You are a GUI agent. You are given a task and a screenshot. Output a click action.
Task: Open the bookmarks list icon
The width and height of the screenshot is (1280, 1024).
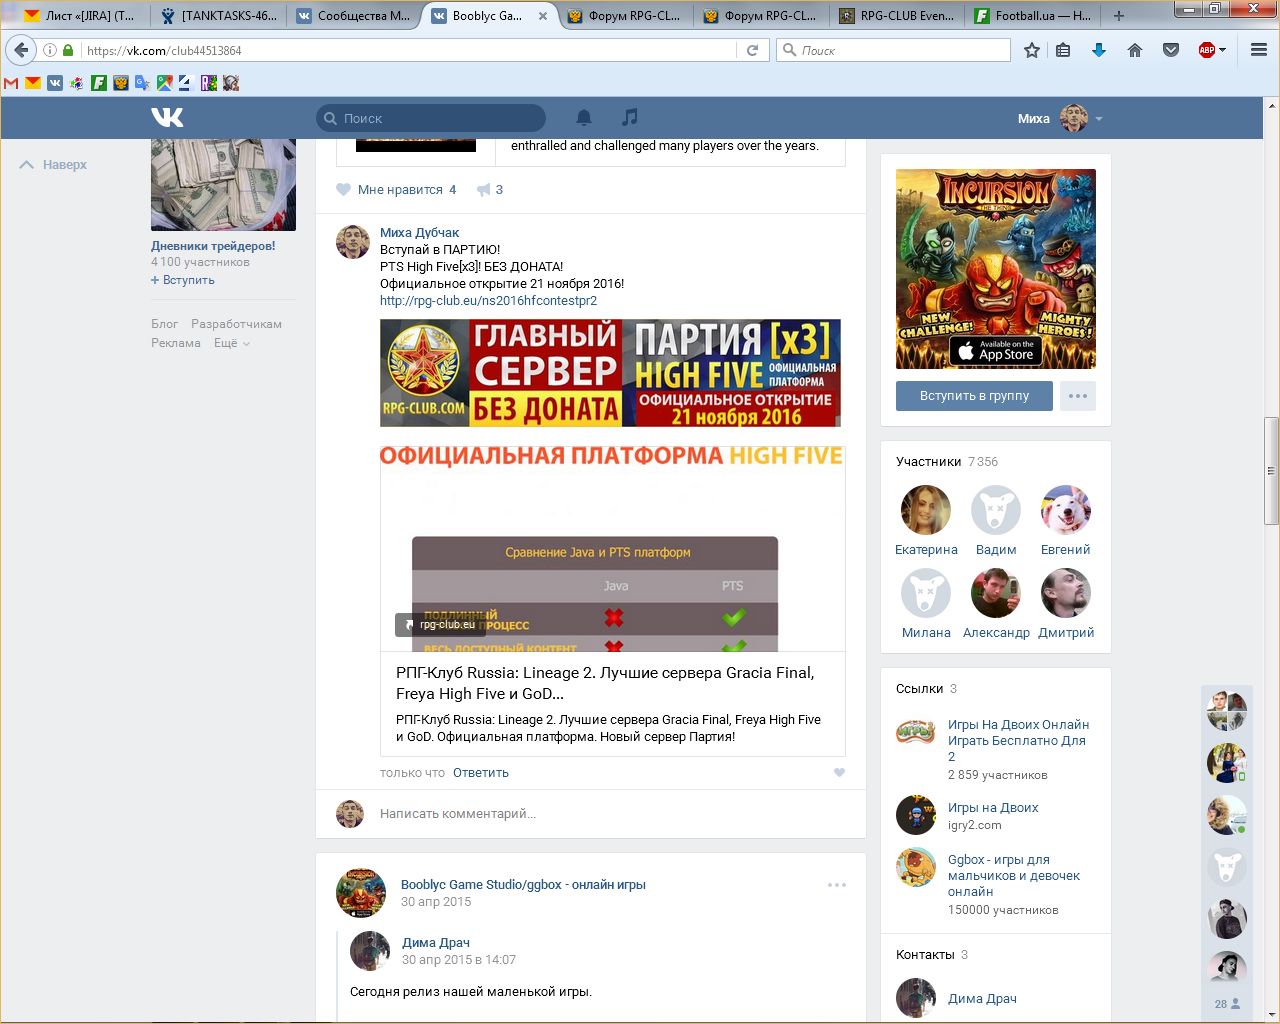(1063, 50)
